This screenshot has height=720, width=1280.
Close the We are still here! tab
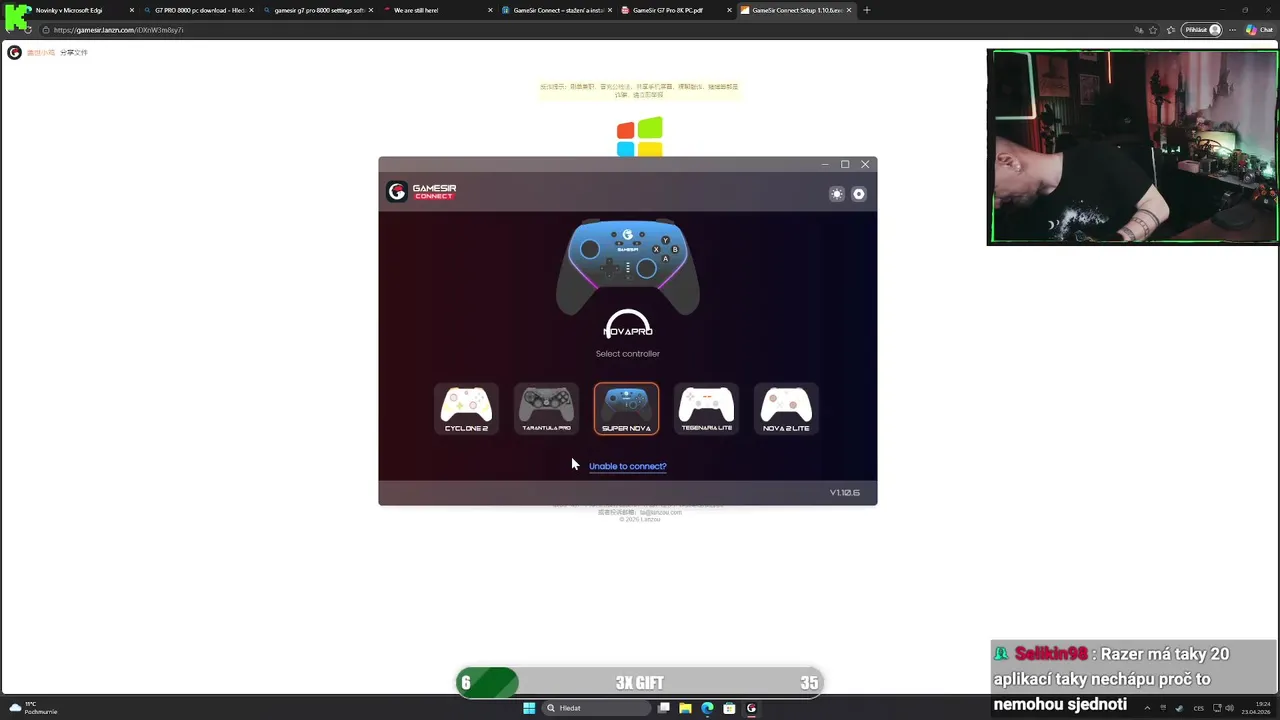pyautogui.click(x=490, y=10)
